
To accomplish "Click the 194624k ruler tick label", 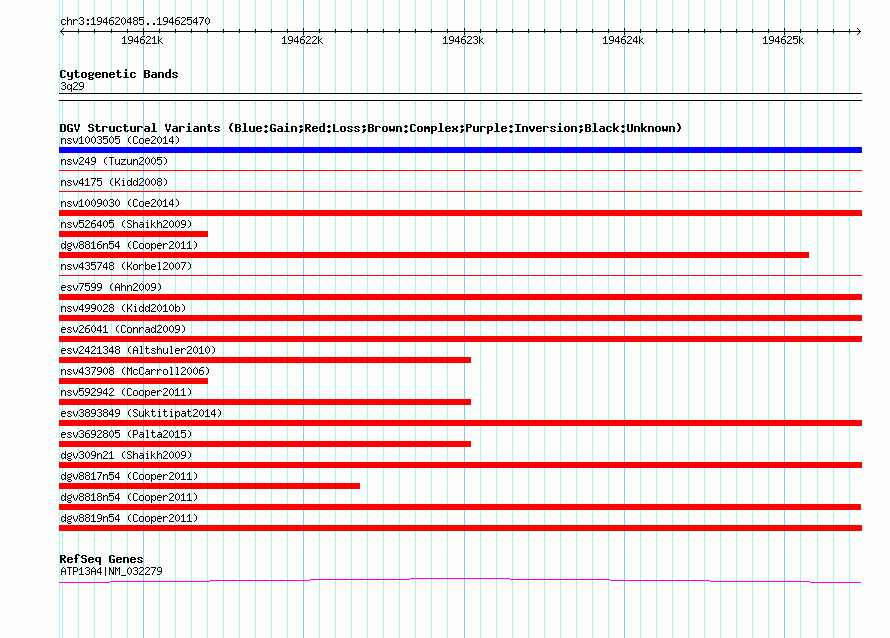I will click(623, 40).
